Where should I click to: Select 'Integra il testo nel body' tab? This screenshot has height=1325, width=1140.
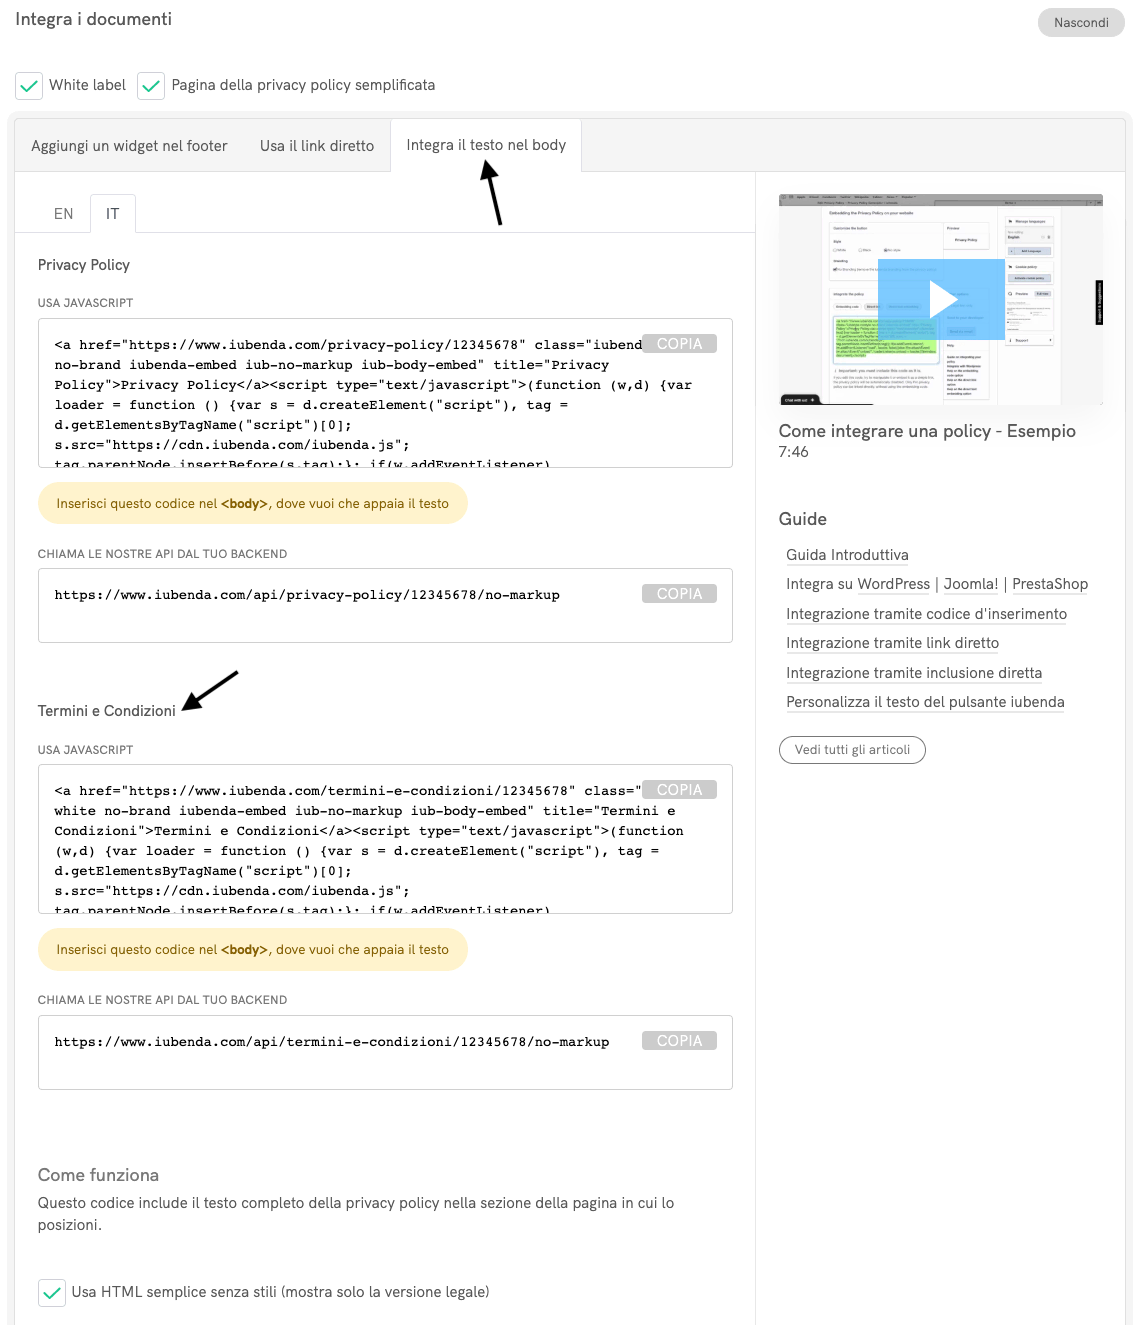click(486, 145)
